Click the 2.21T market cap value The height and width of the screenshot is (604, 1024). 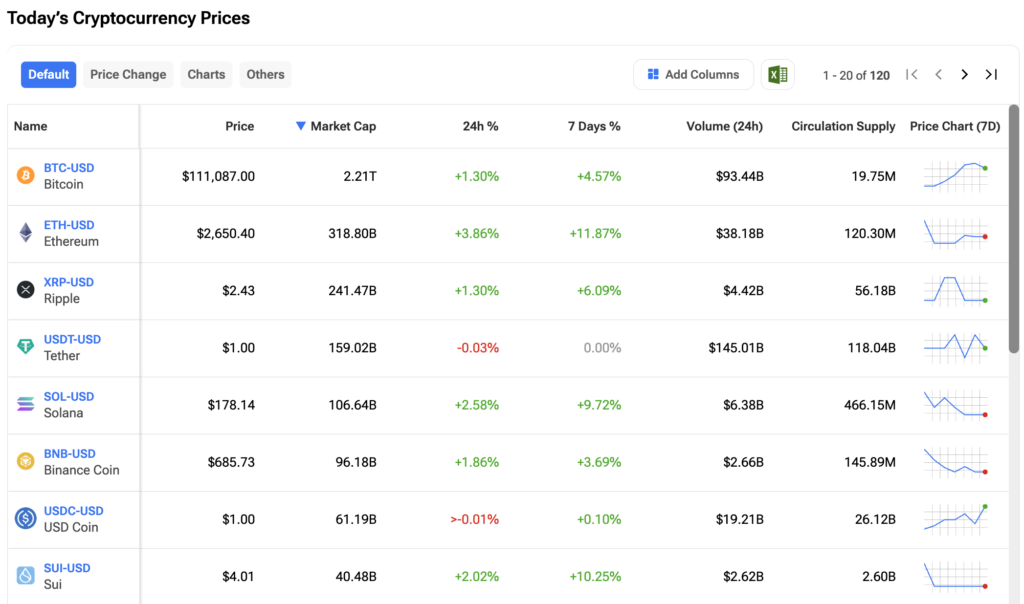360,176
